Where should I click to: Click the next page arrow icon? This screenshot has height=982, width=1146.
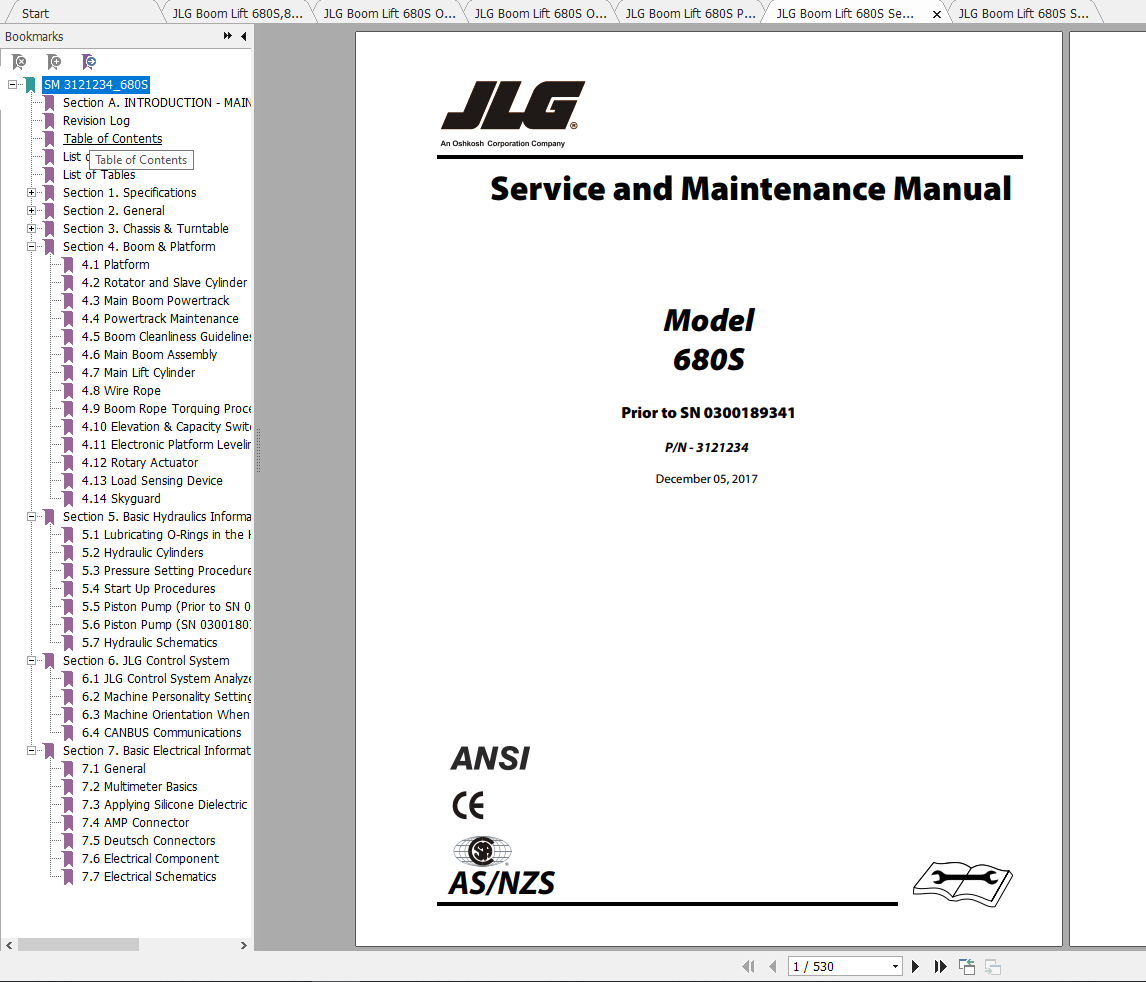[915, 966]
